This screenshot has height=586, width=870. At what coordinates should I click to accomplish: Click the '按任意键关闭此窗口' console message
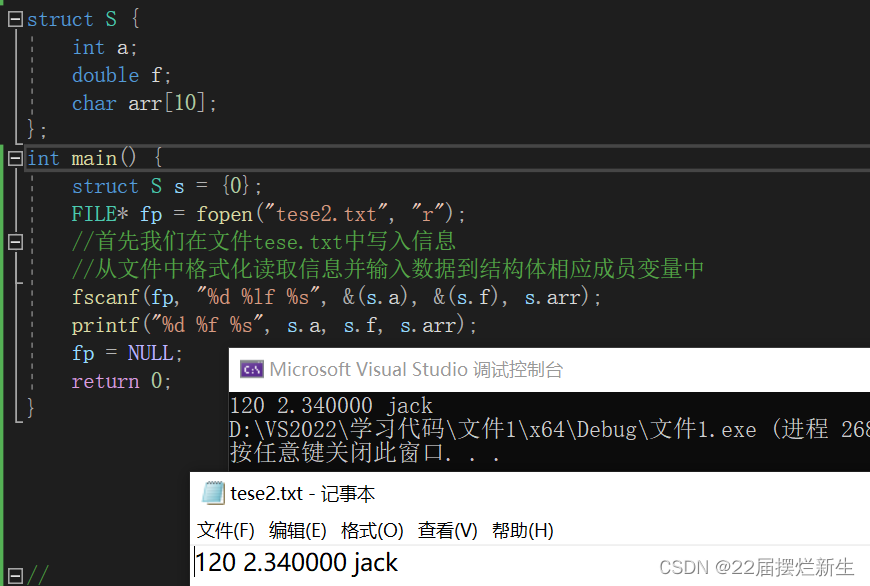click(365, 453)
